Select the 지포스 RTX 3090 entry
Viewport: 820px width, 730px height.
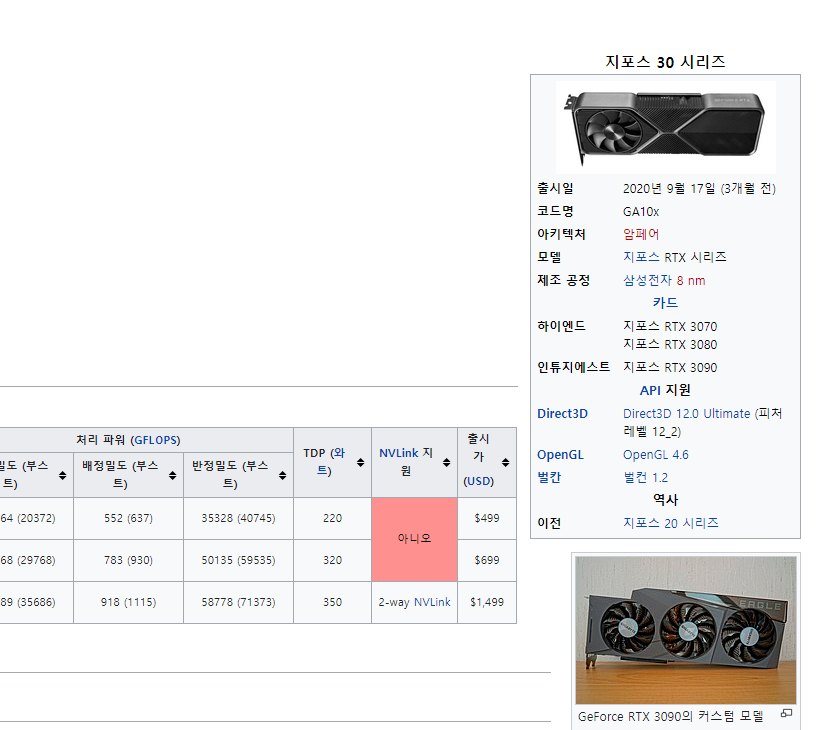pos(670,368)
